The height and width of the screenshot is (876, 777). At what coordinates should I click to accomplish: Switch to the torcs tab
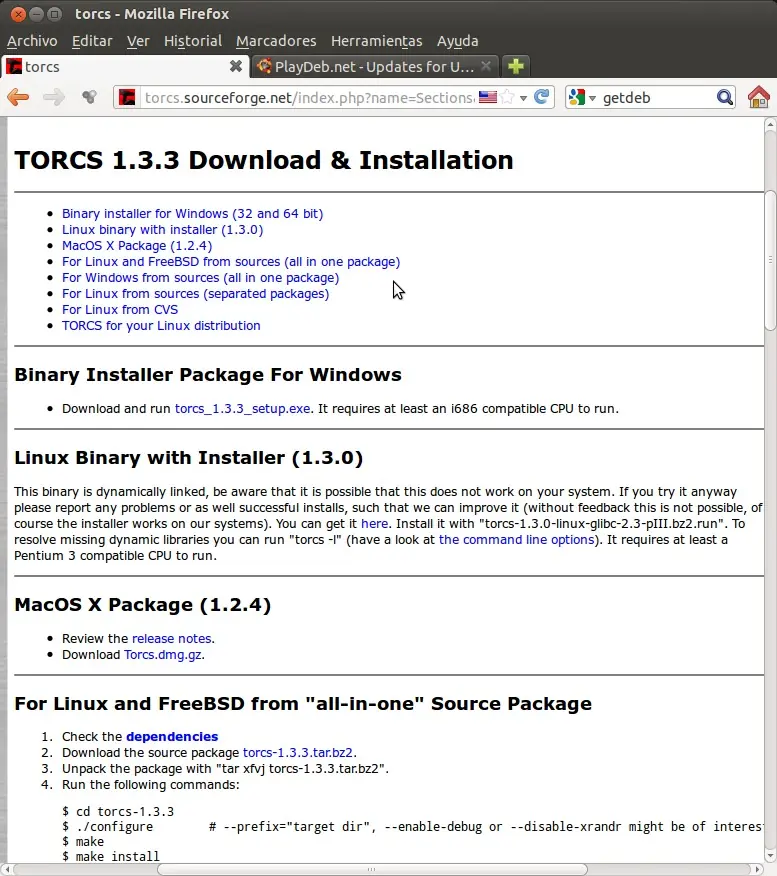coord(126,66)
